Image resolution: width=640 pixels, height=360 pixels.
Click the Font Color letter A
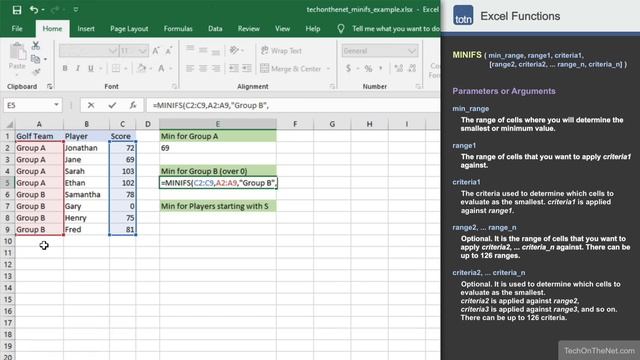click(161, 69)
